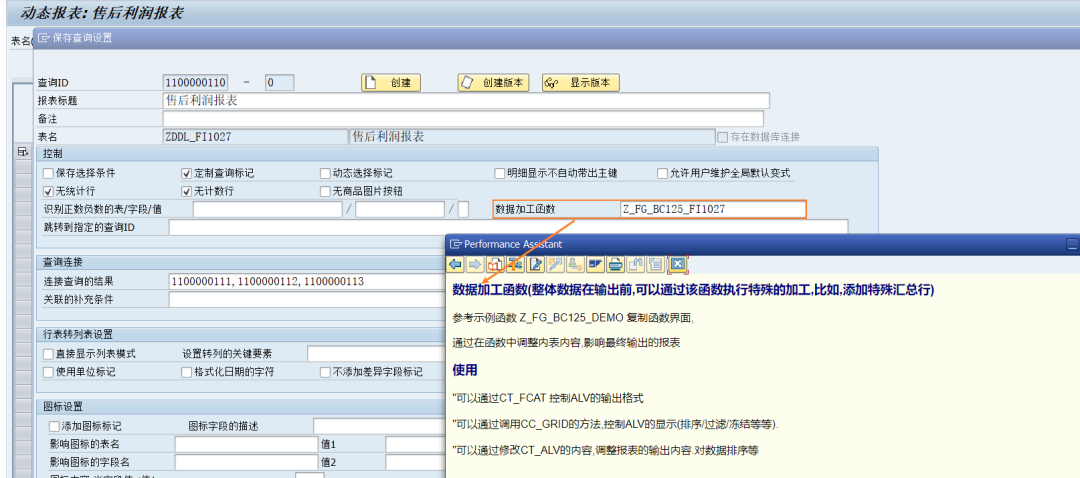Viewport: 1080px width, 478px height.
Task: Click the 连接查询的结果 field
Action: coord(307,281)
